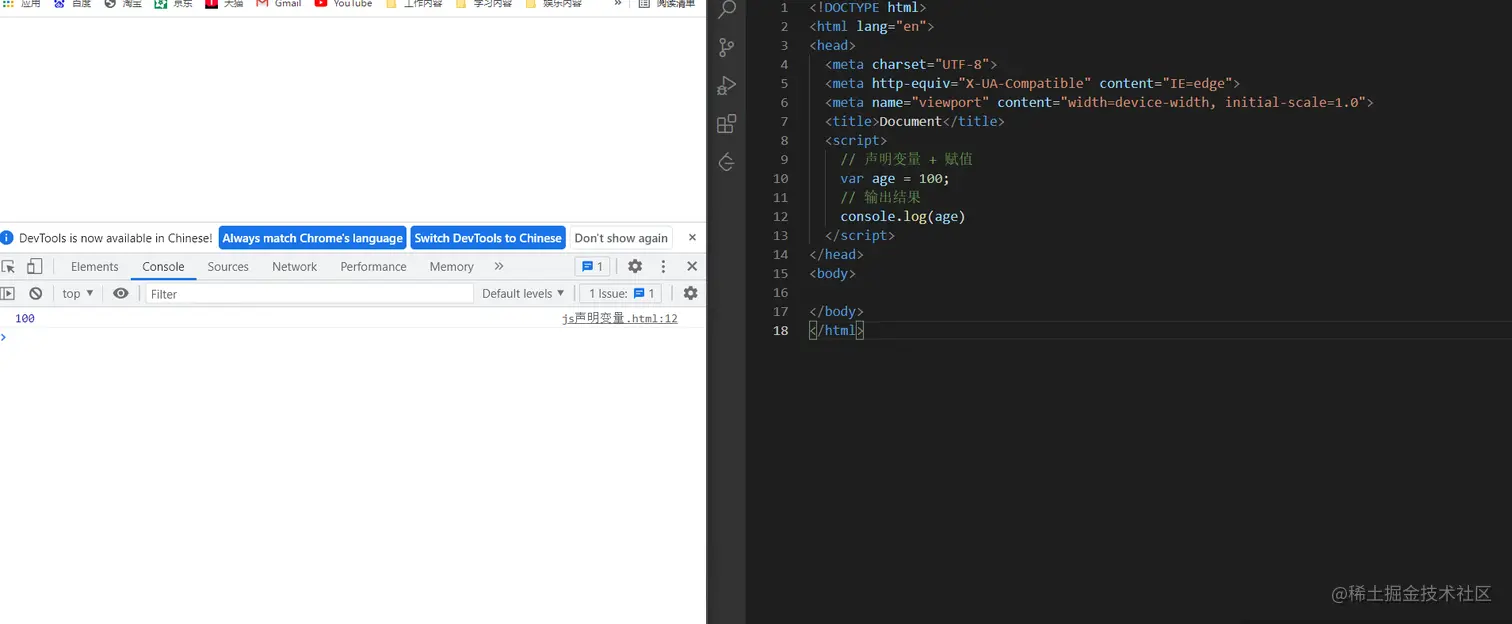Click the '<title>Document</title>' line
The height and width of the screenshot is (624, 1512).
point(915,121)
